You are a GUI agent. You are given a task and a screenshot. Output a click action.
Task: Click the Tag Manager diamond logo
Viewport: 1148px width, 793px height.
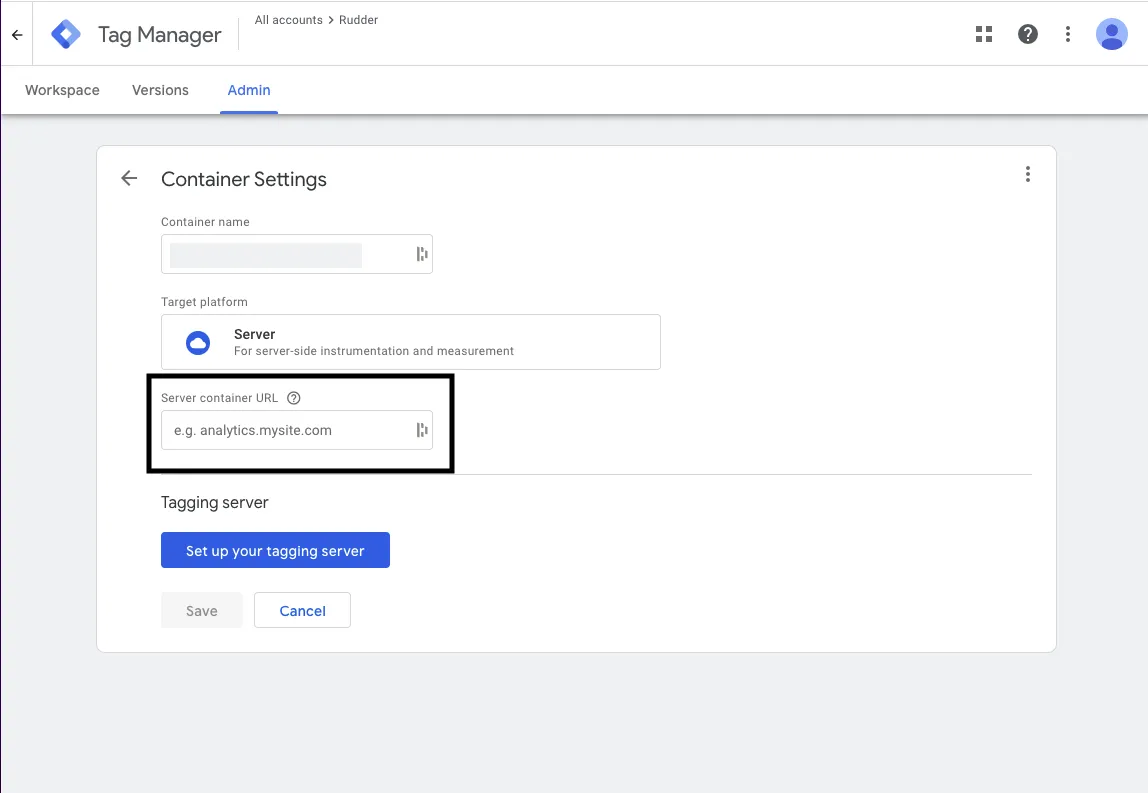(x=66, y=34)
